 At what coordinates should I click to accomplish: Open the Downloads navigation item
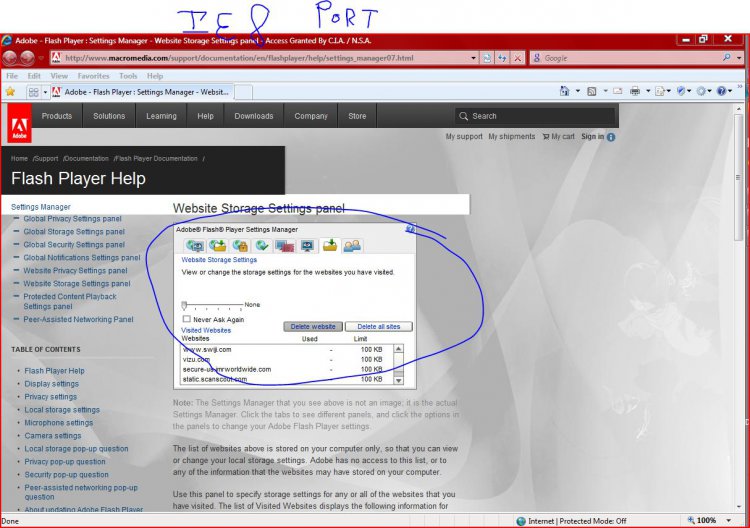pyautogui.click(x=254, y=116)
